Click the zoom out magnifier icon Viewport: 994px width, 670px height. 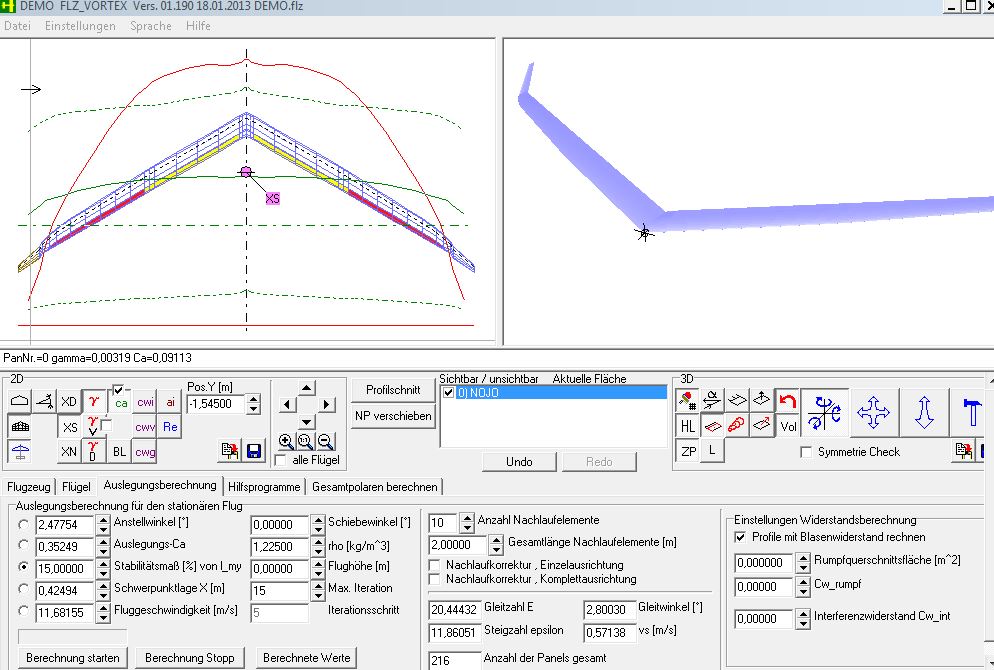click(x=325, y=441)
